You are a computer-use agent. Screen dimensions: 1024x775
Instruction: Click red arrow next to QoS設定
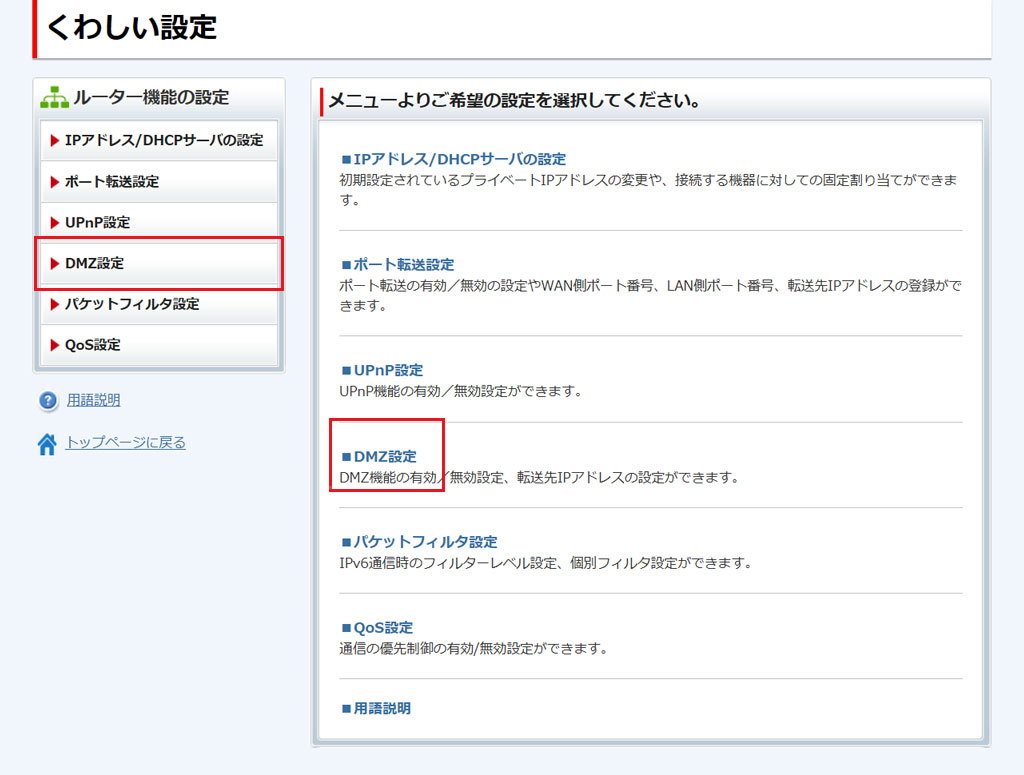coord(55,345)
